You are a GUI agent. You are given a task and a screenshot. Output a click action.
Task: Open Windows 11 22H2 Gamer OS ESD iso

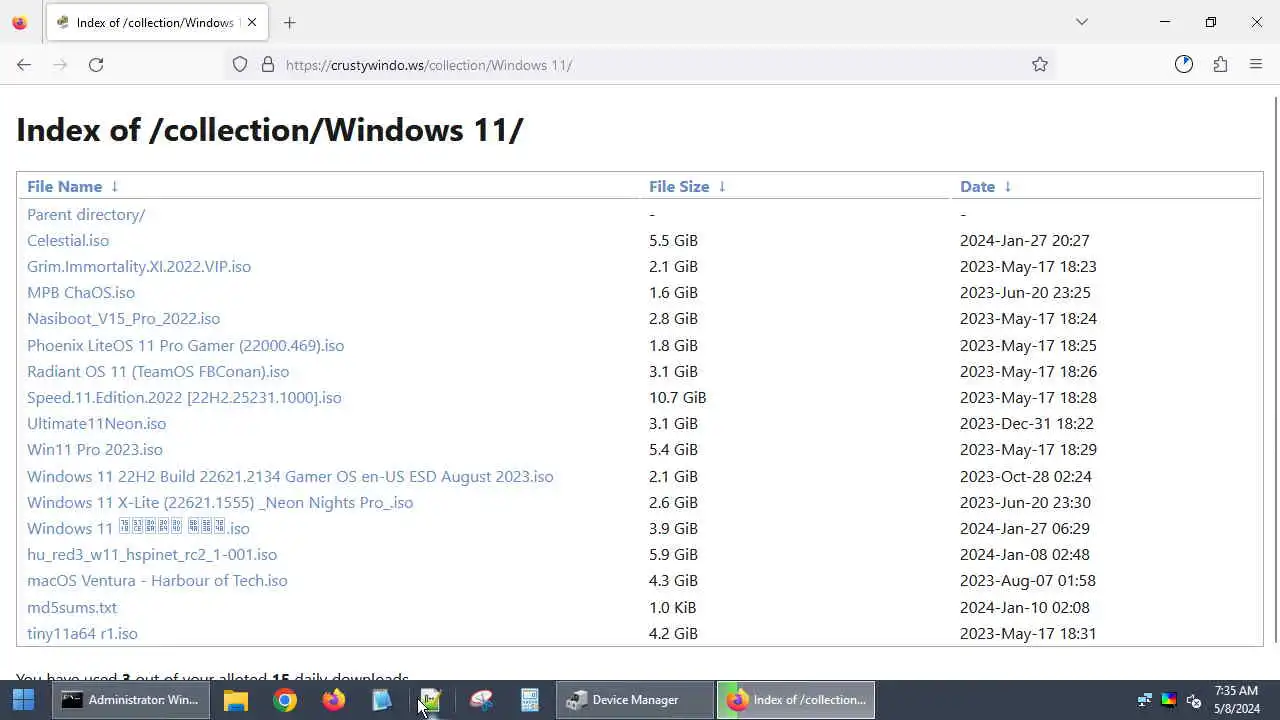coord(290,476)
